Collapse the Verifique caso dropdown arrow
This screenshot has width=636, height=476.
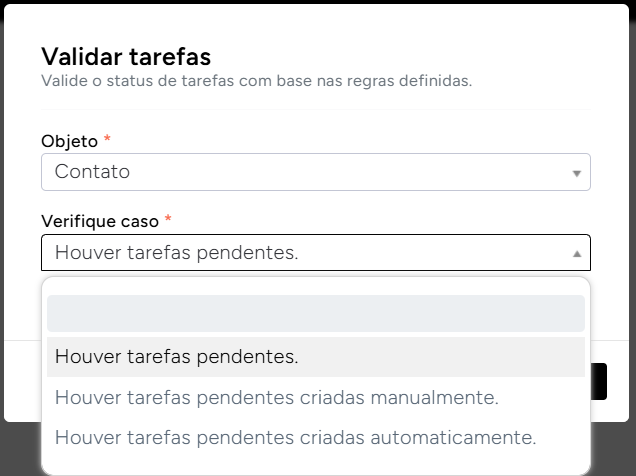pos(576,254)
